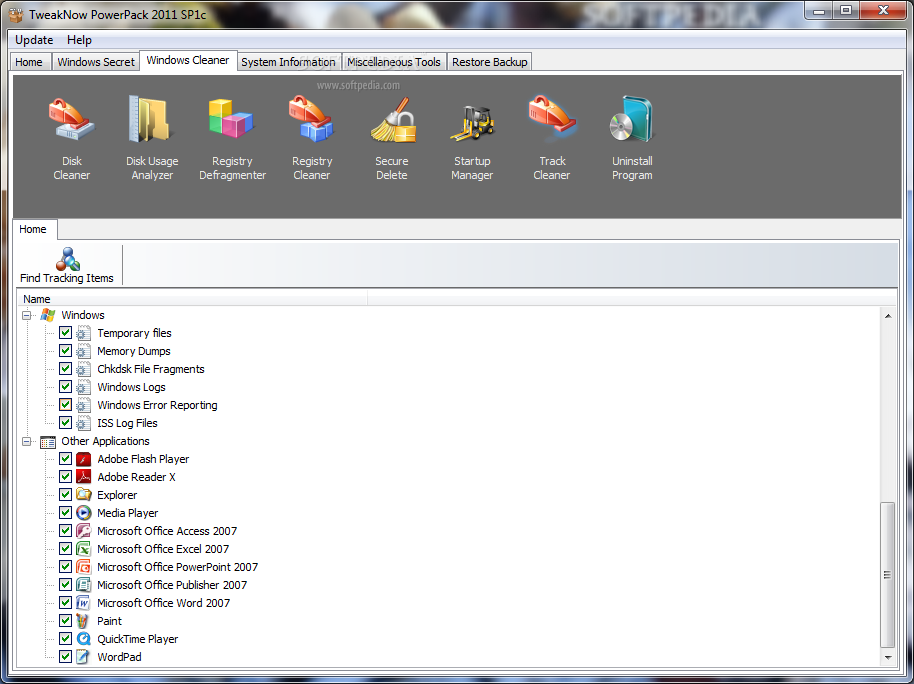Click the Publisher 2007 icon
The width and height of the screenshot is (914, 684).
(x=84, y=585)
